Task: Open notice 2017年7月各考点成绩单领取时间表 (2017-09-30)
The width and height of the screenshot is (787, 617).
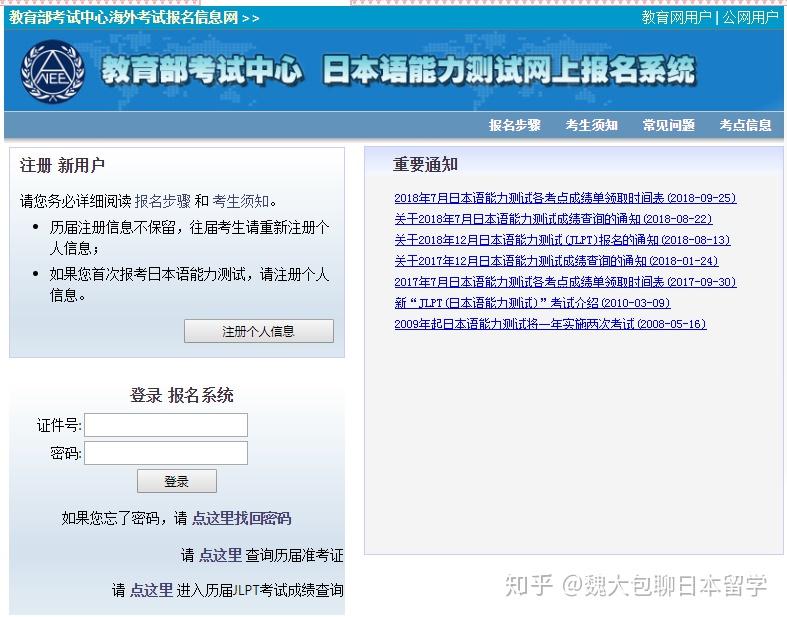Action: coord(565,282)
